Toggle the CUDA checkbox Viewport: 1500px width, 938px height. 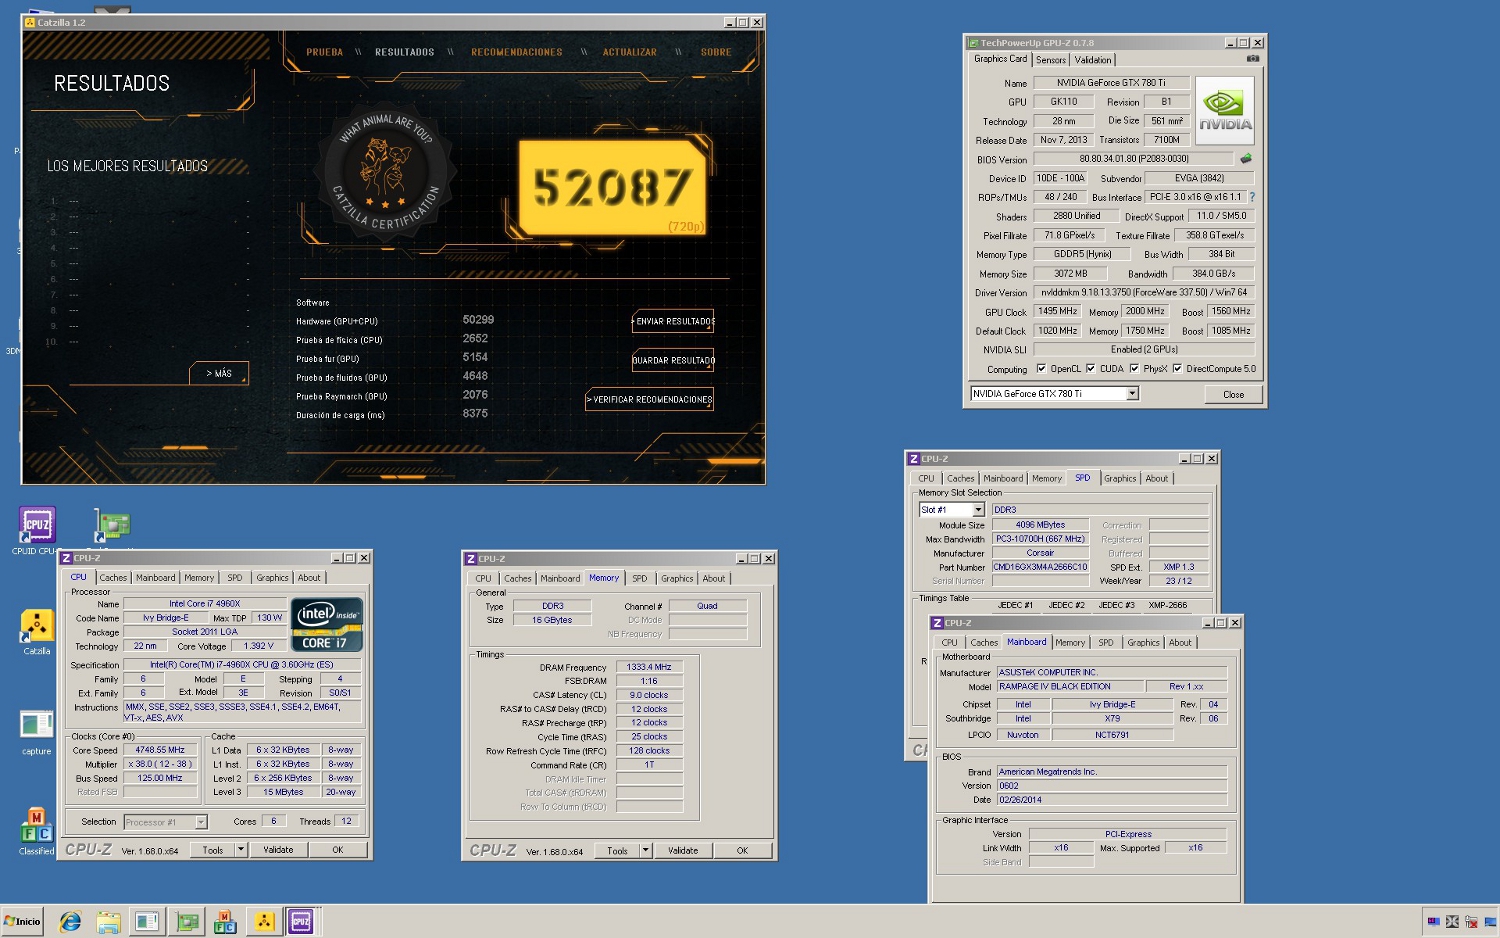pos(1090,369)
